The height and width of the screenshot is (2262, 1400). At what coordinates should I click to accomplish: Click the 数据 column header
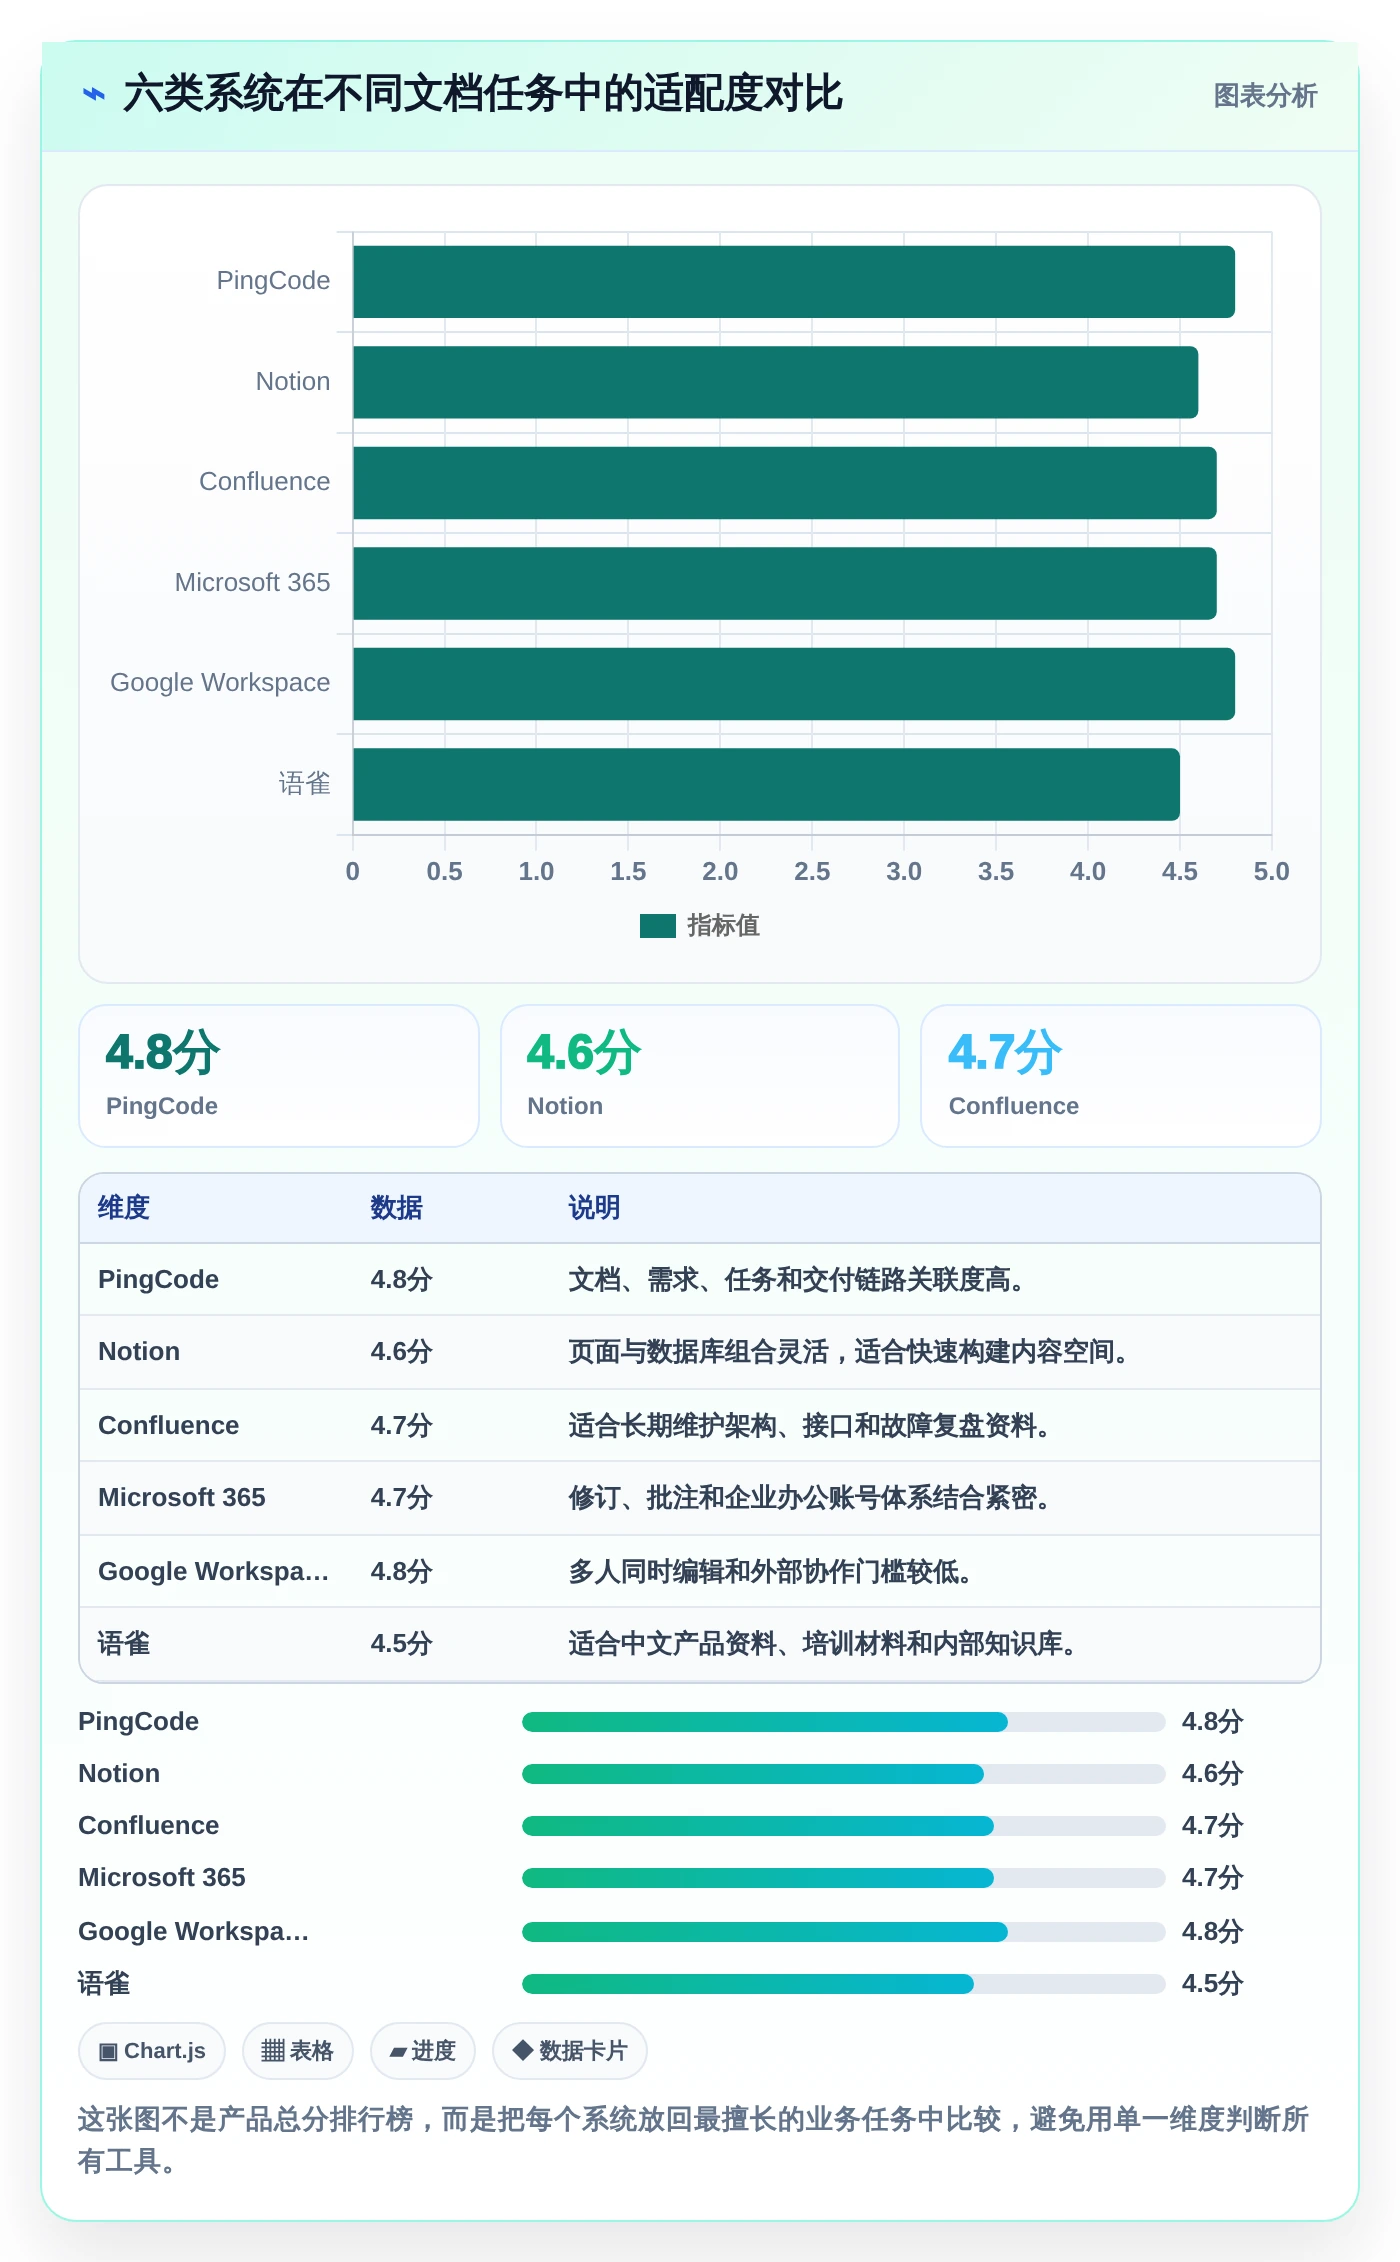coord(397,1208)
